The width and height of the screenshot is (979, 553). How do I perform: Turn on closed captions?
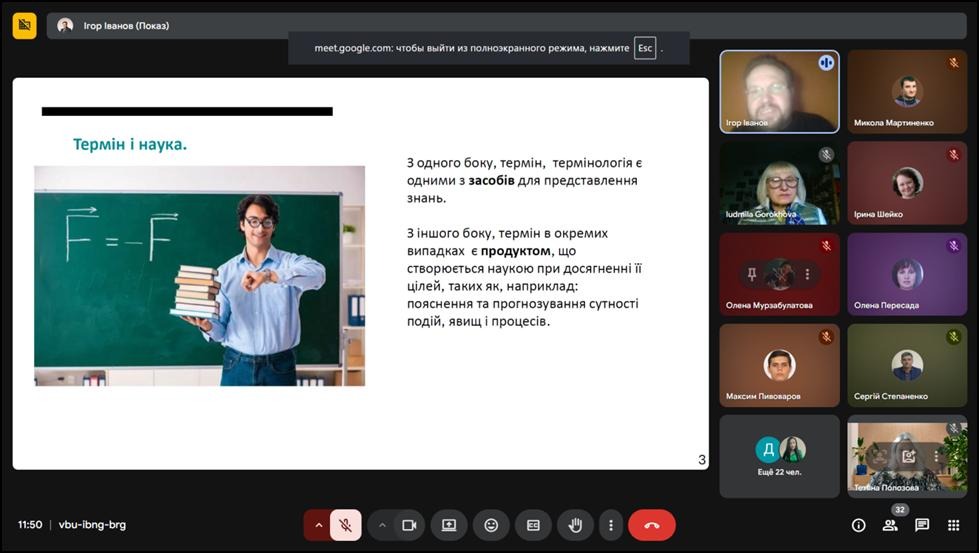coord(533,525)
